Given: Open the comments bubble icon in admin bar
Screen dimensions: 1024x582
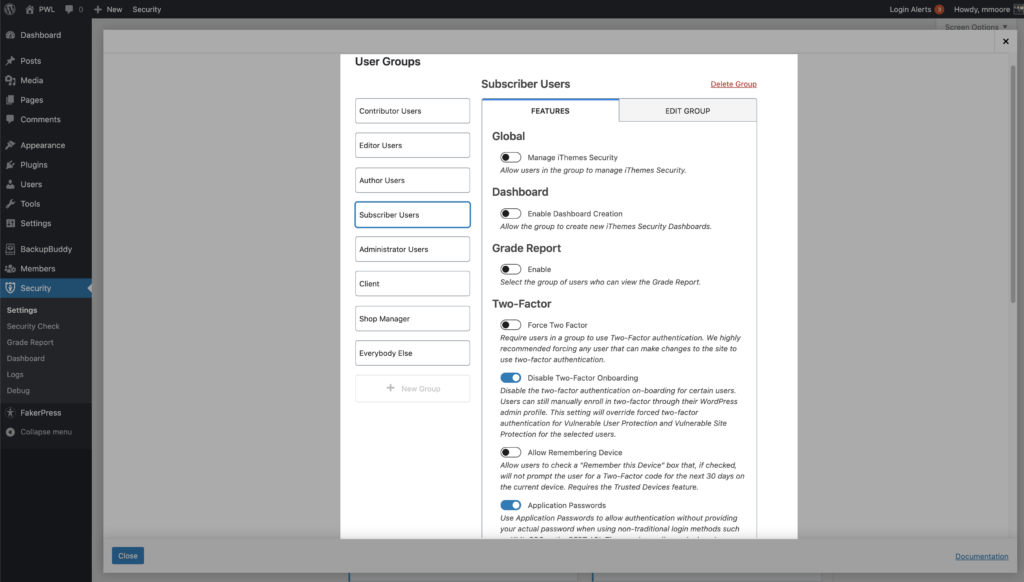Looking at the screenshot, I should coord(69,9).
